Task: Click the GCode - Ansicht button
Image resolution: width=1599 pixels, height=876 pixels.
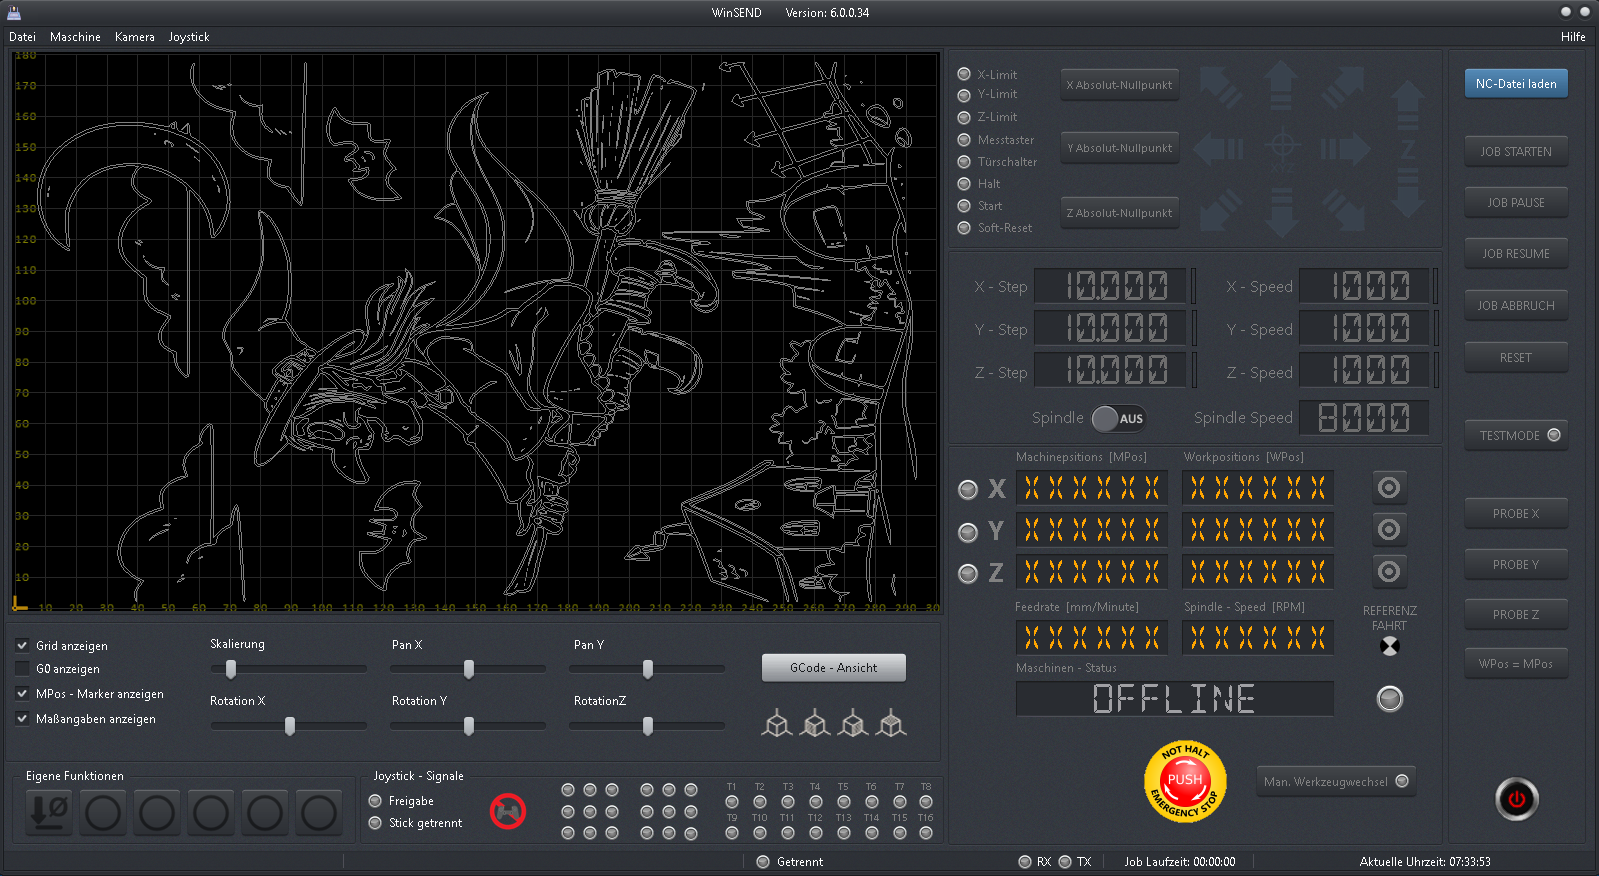Action: (x=833, y=668)
